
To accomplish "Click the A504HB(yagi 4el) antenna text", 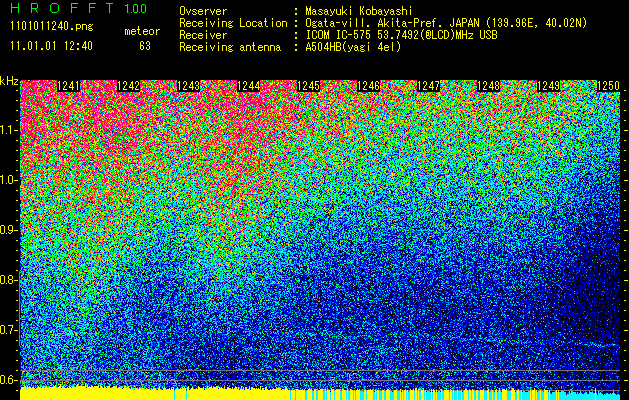I will [x=353, y=47].
